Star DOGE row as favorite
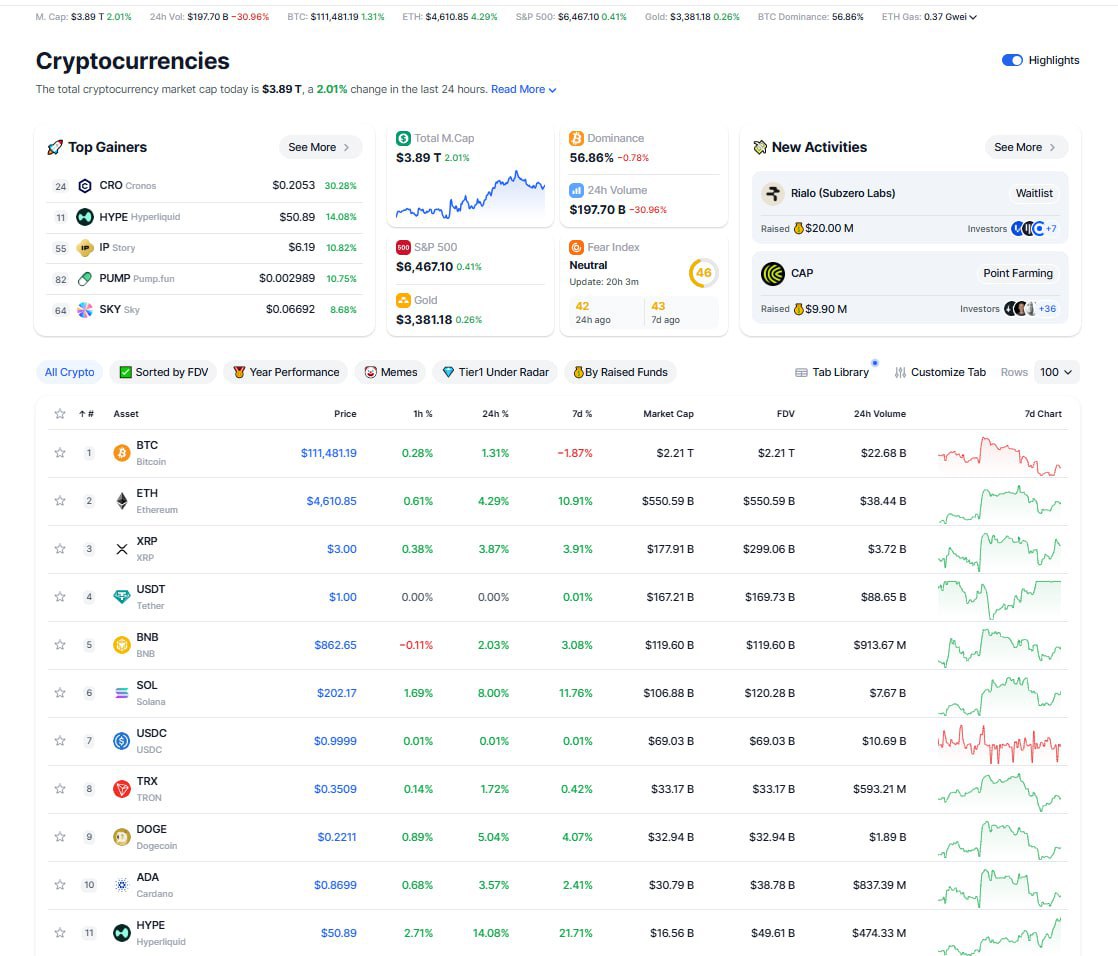1118x956 pixels. click(60, 837)
